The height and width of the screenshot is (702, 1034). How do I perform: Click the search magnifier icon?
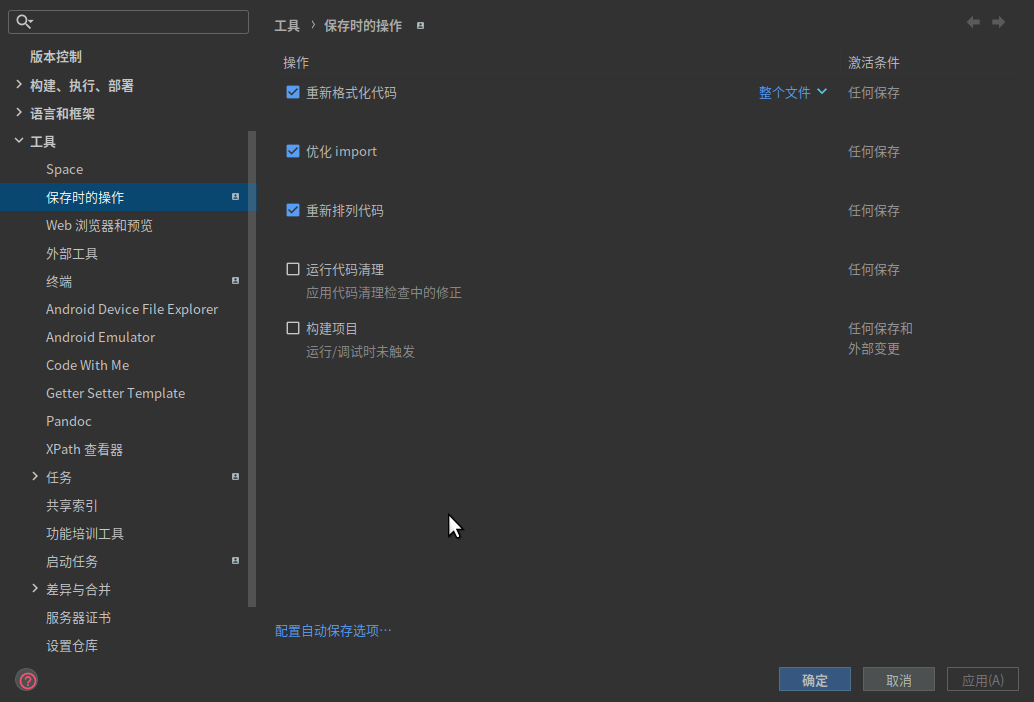pyautogui.click(x=24, y=22)
